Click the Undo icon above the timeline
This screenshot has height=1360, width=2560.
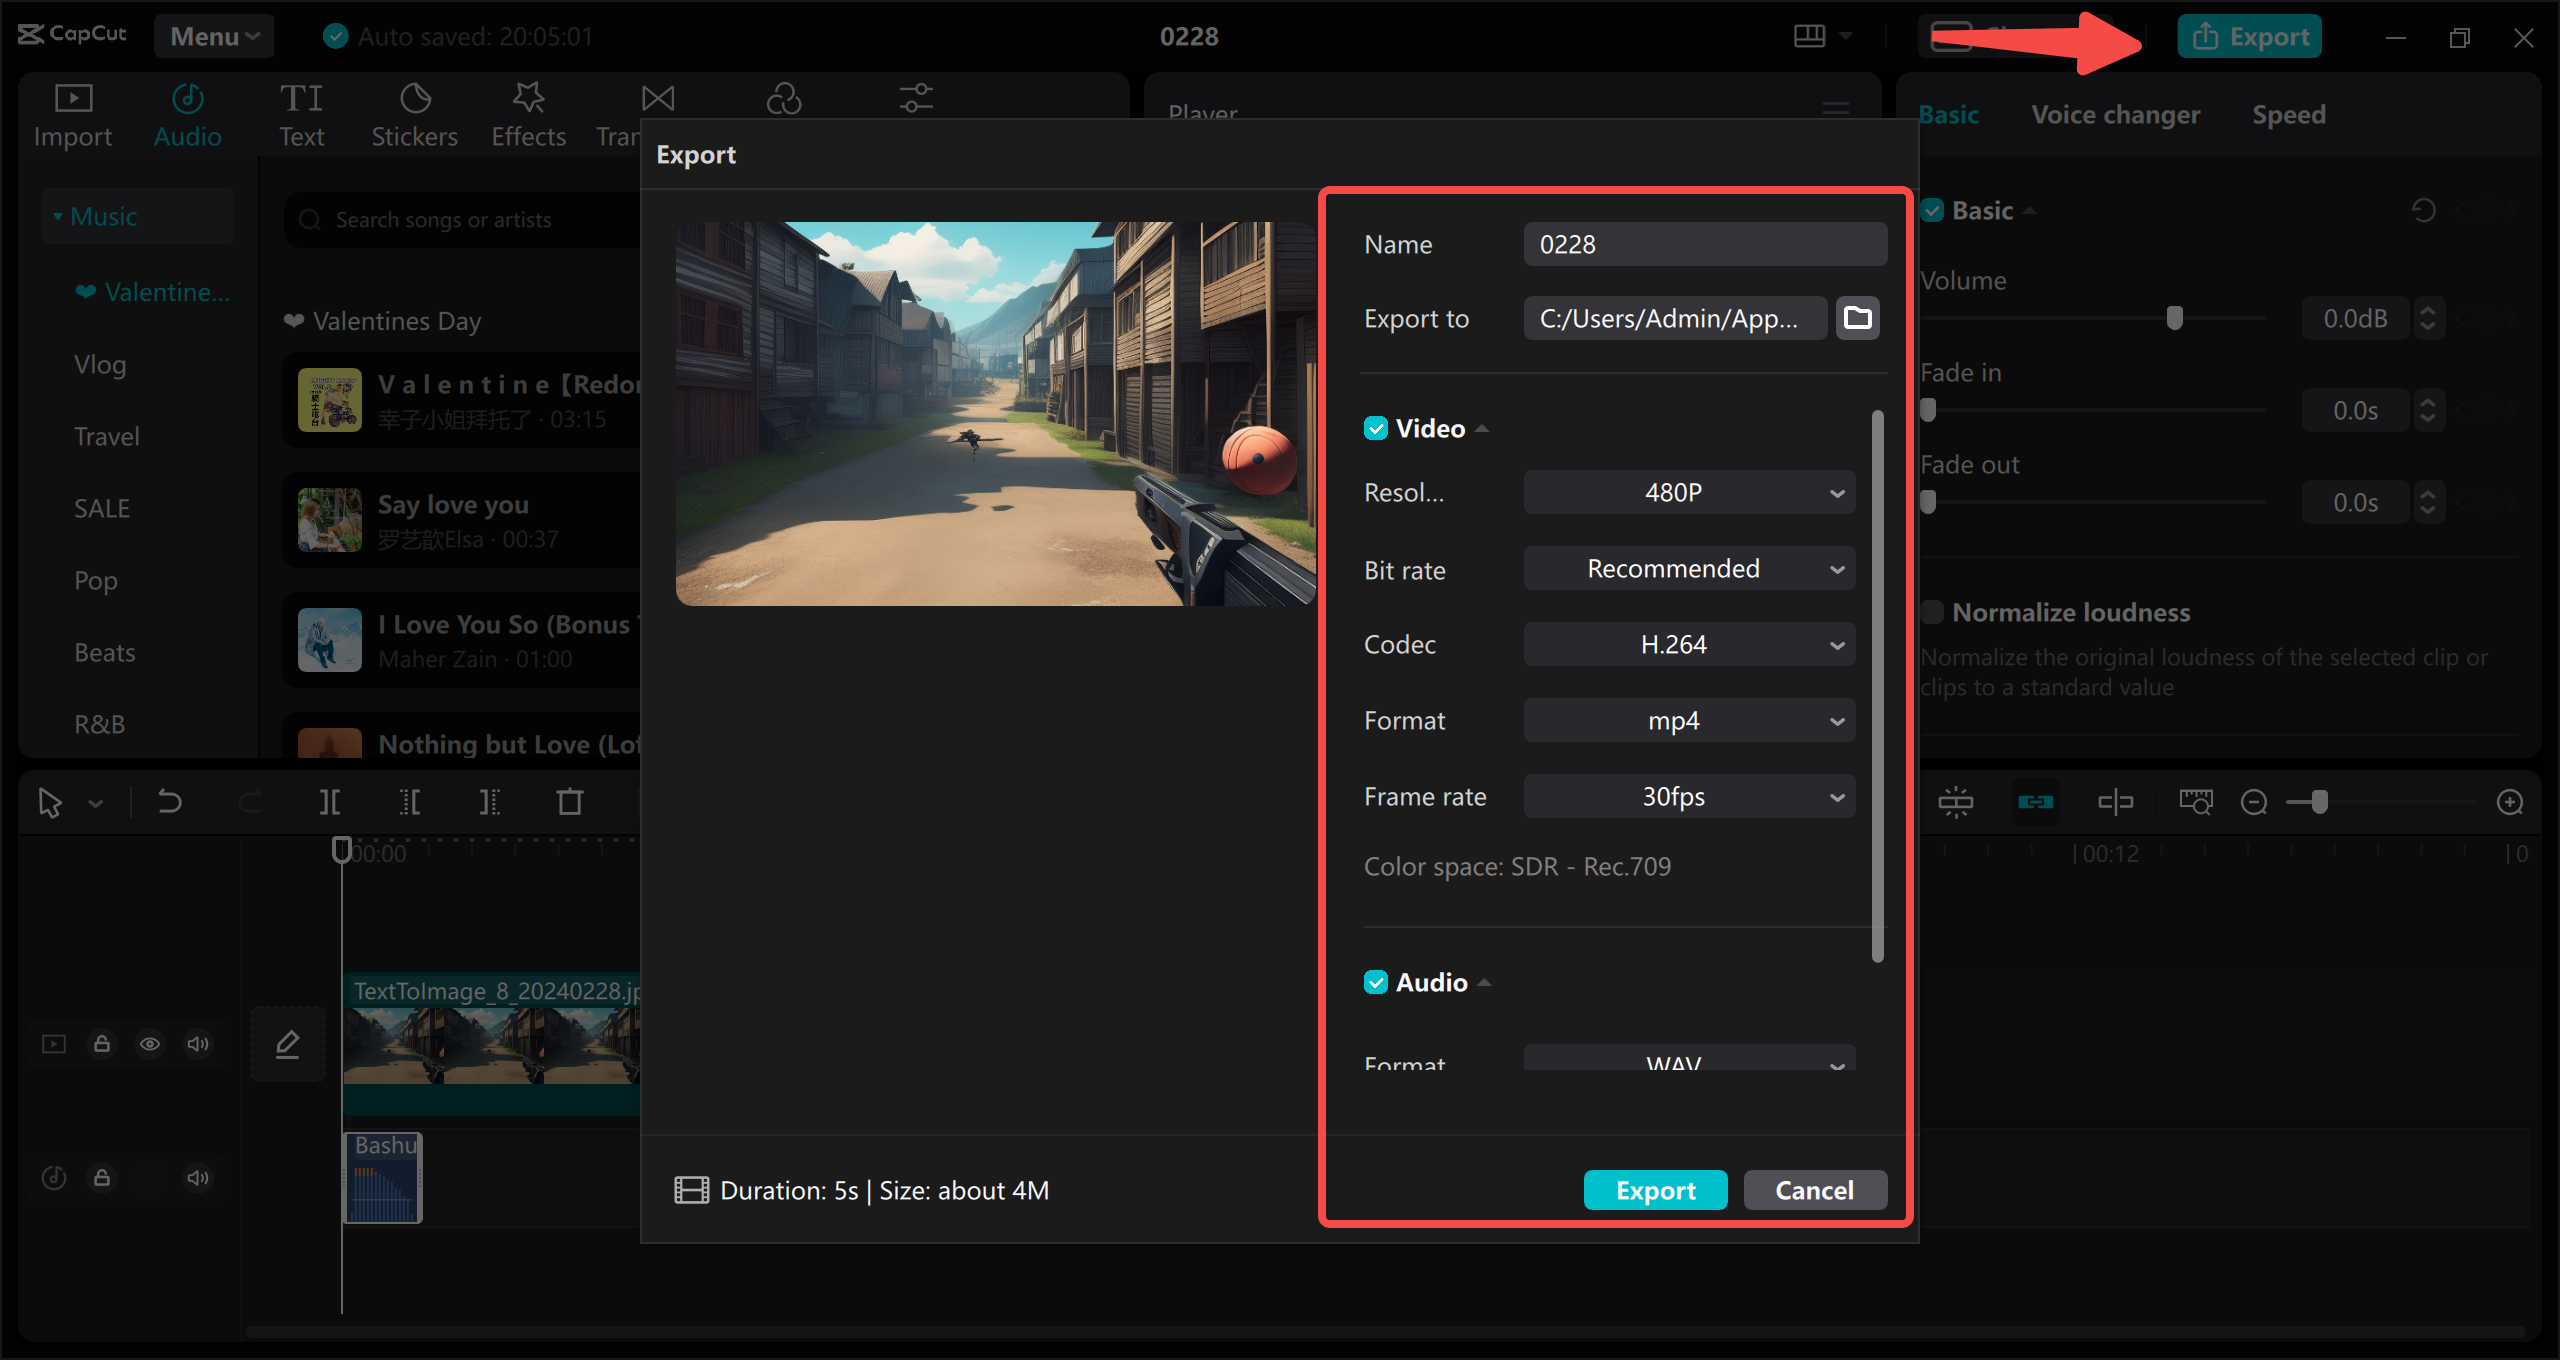click(x=168, y=801)
